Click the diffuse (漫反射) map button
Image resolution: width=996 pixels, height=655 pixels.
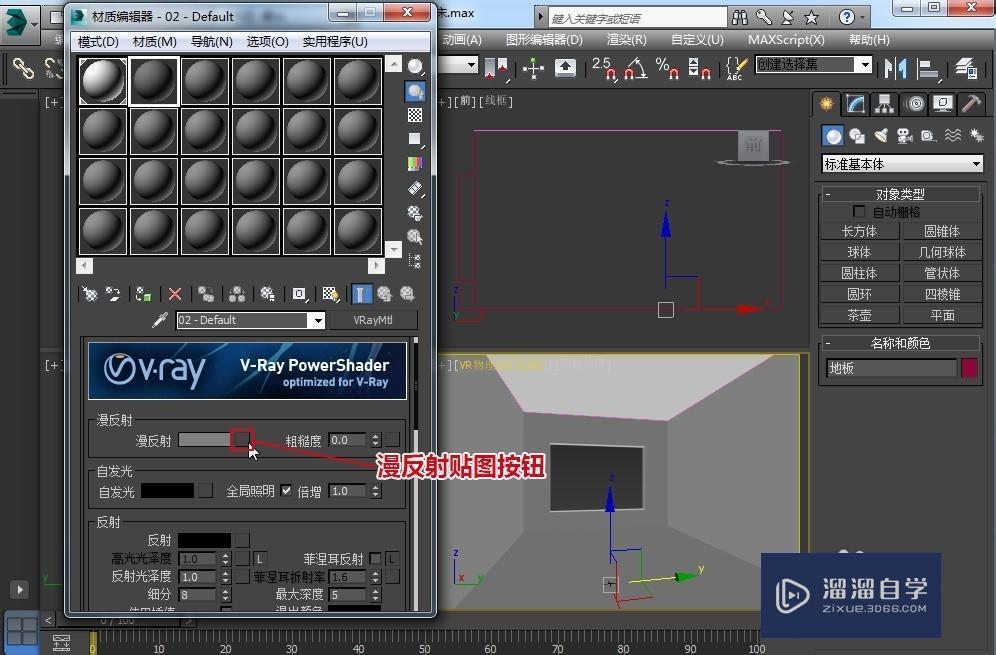coord(240,439)
